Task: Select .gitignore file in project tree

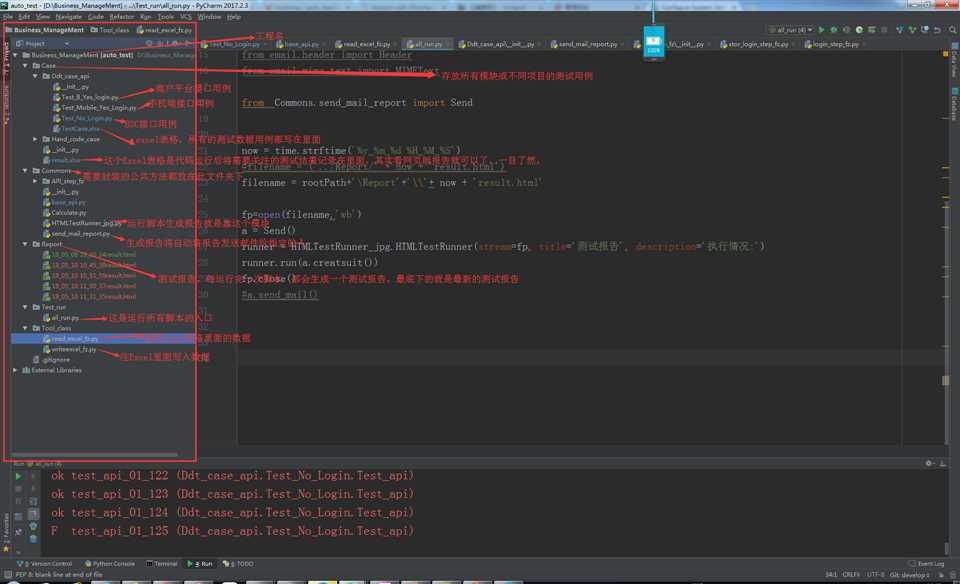Action: [51, 360]
